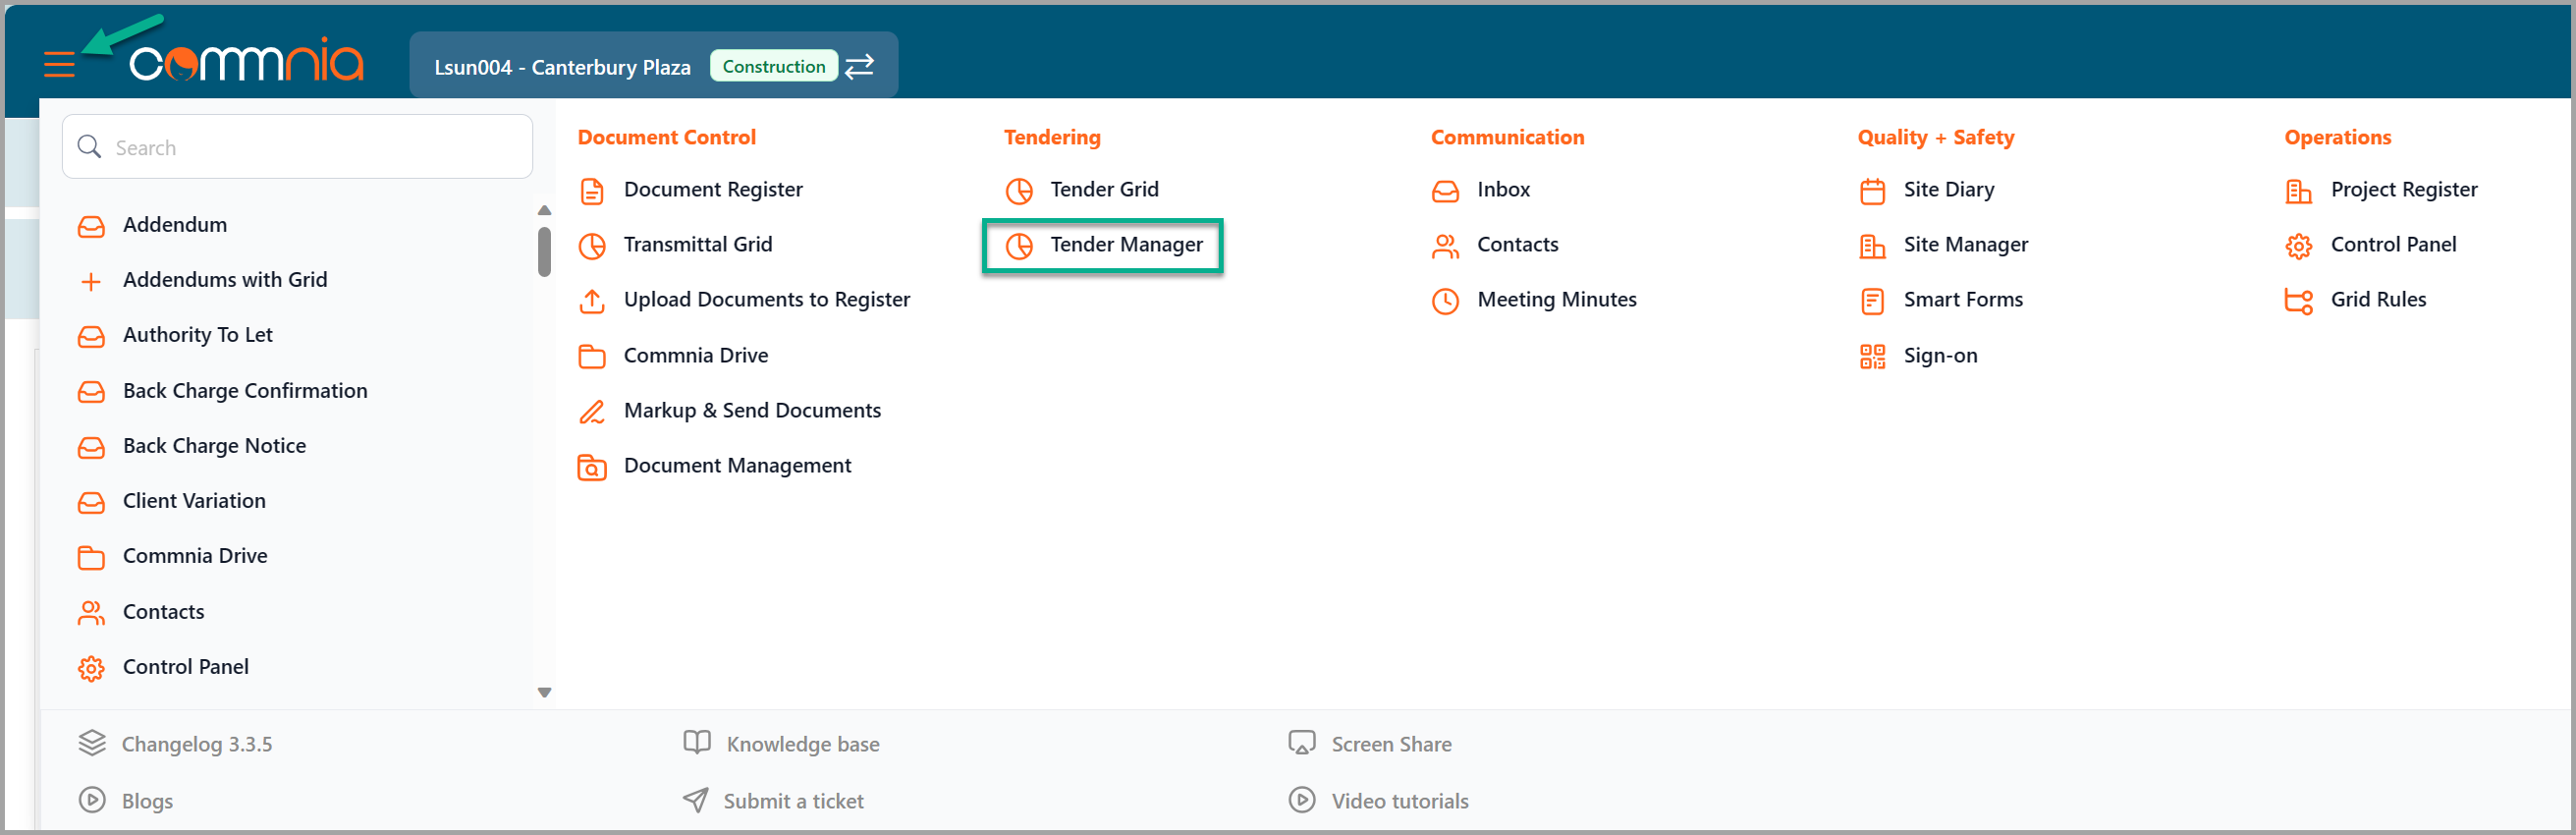Screen dimensions: 2576x835
Task: Click the Quality + Safety section heading
Action: click(1935, 137)
